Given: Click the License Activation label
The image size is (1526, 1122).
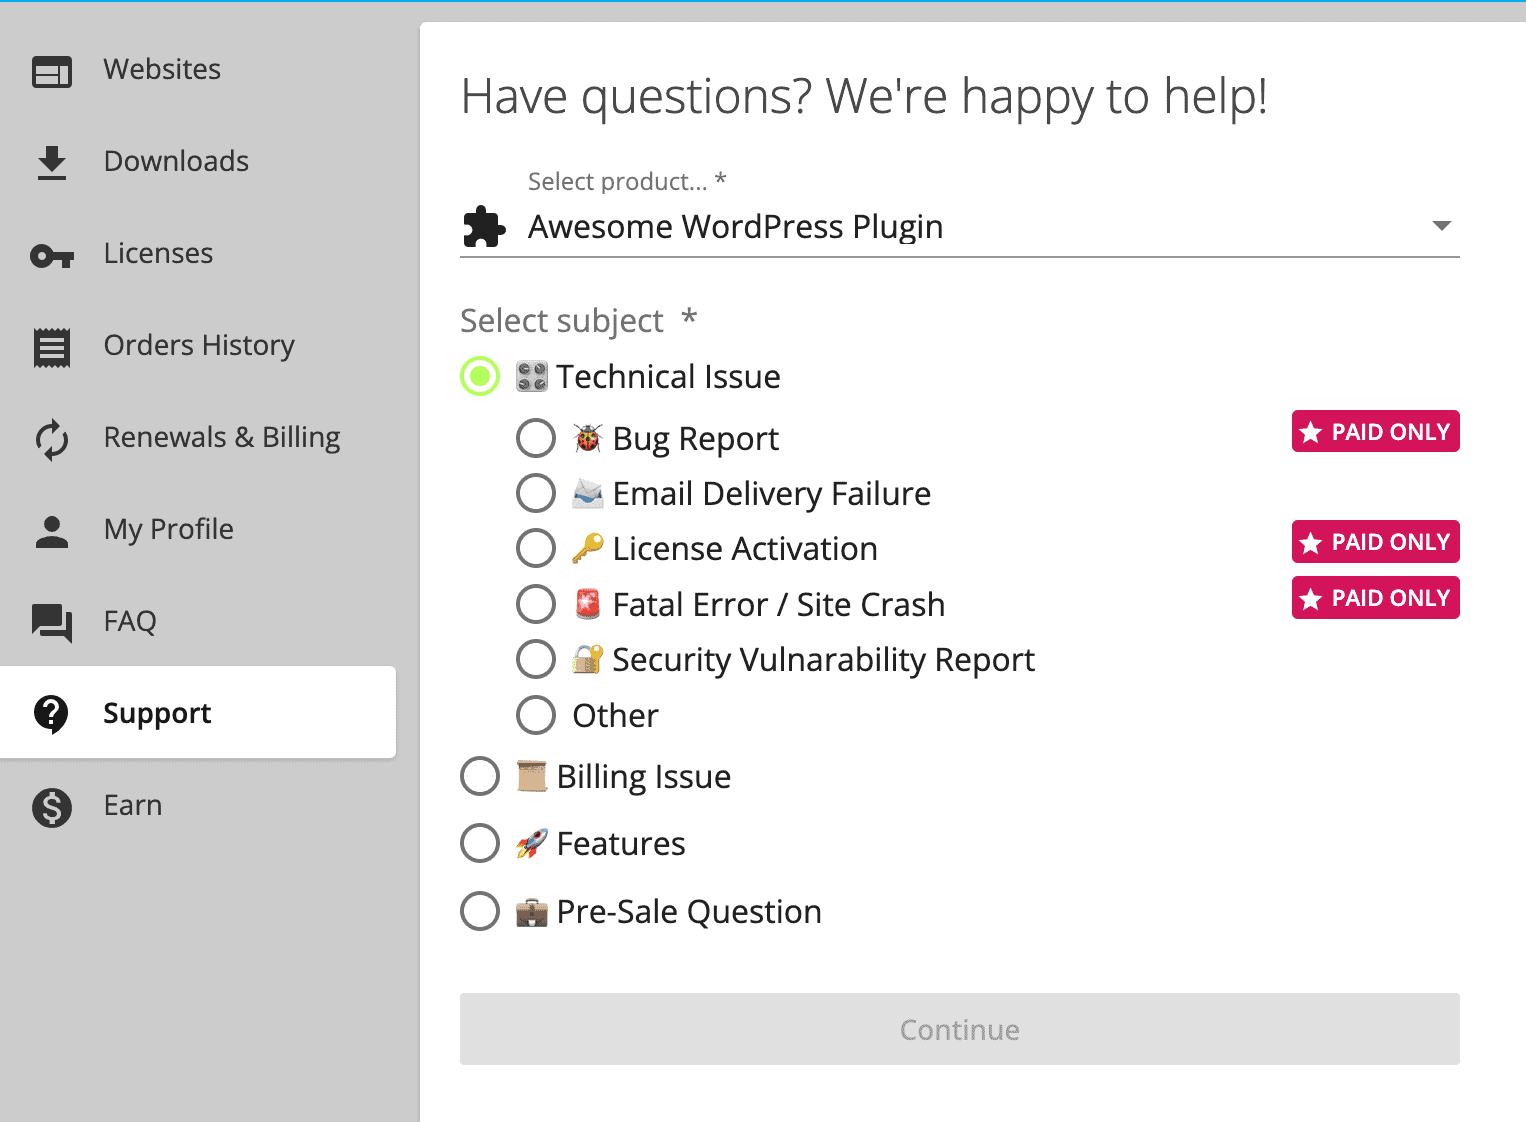Looking at the screenshot, I should pyautogui.click(x=745, y=549).
